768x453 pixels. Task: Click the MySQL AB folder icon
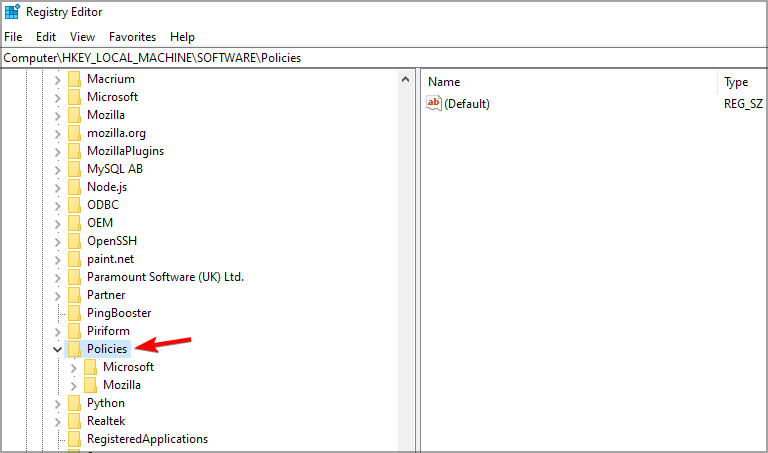pyautogui.click(x=74, y=169)
